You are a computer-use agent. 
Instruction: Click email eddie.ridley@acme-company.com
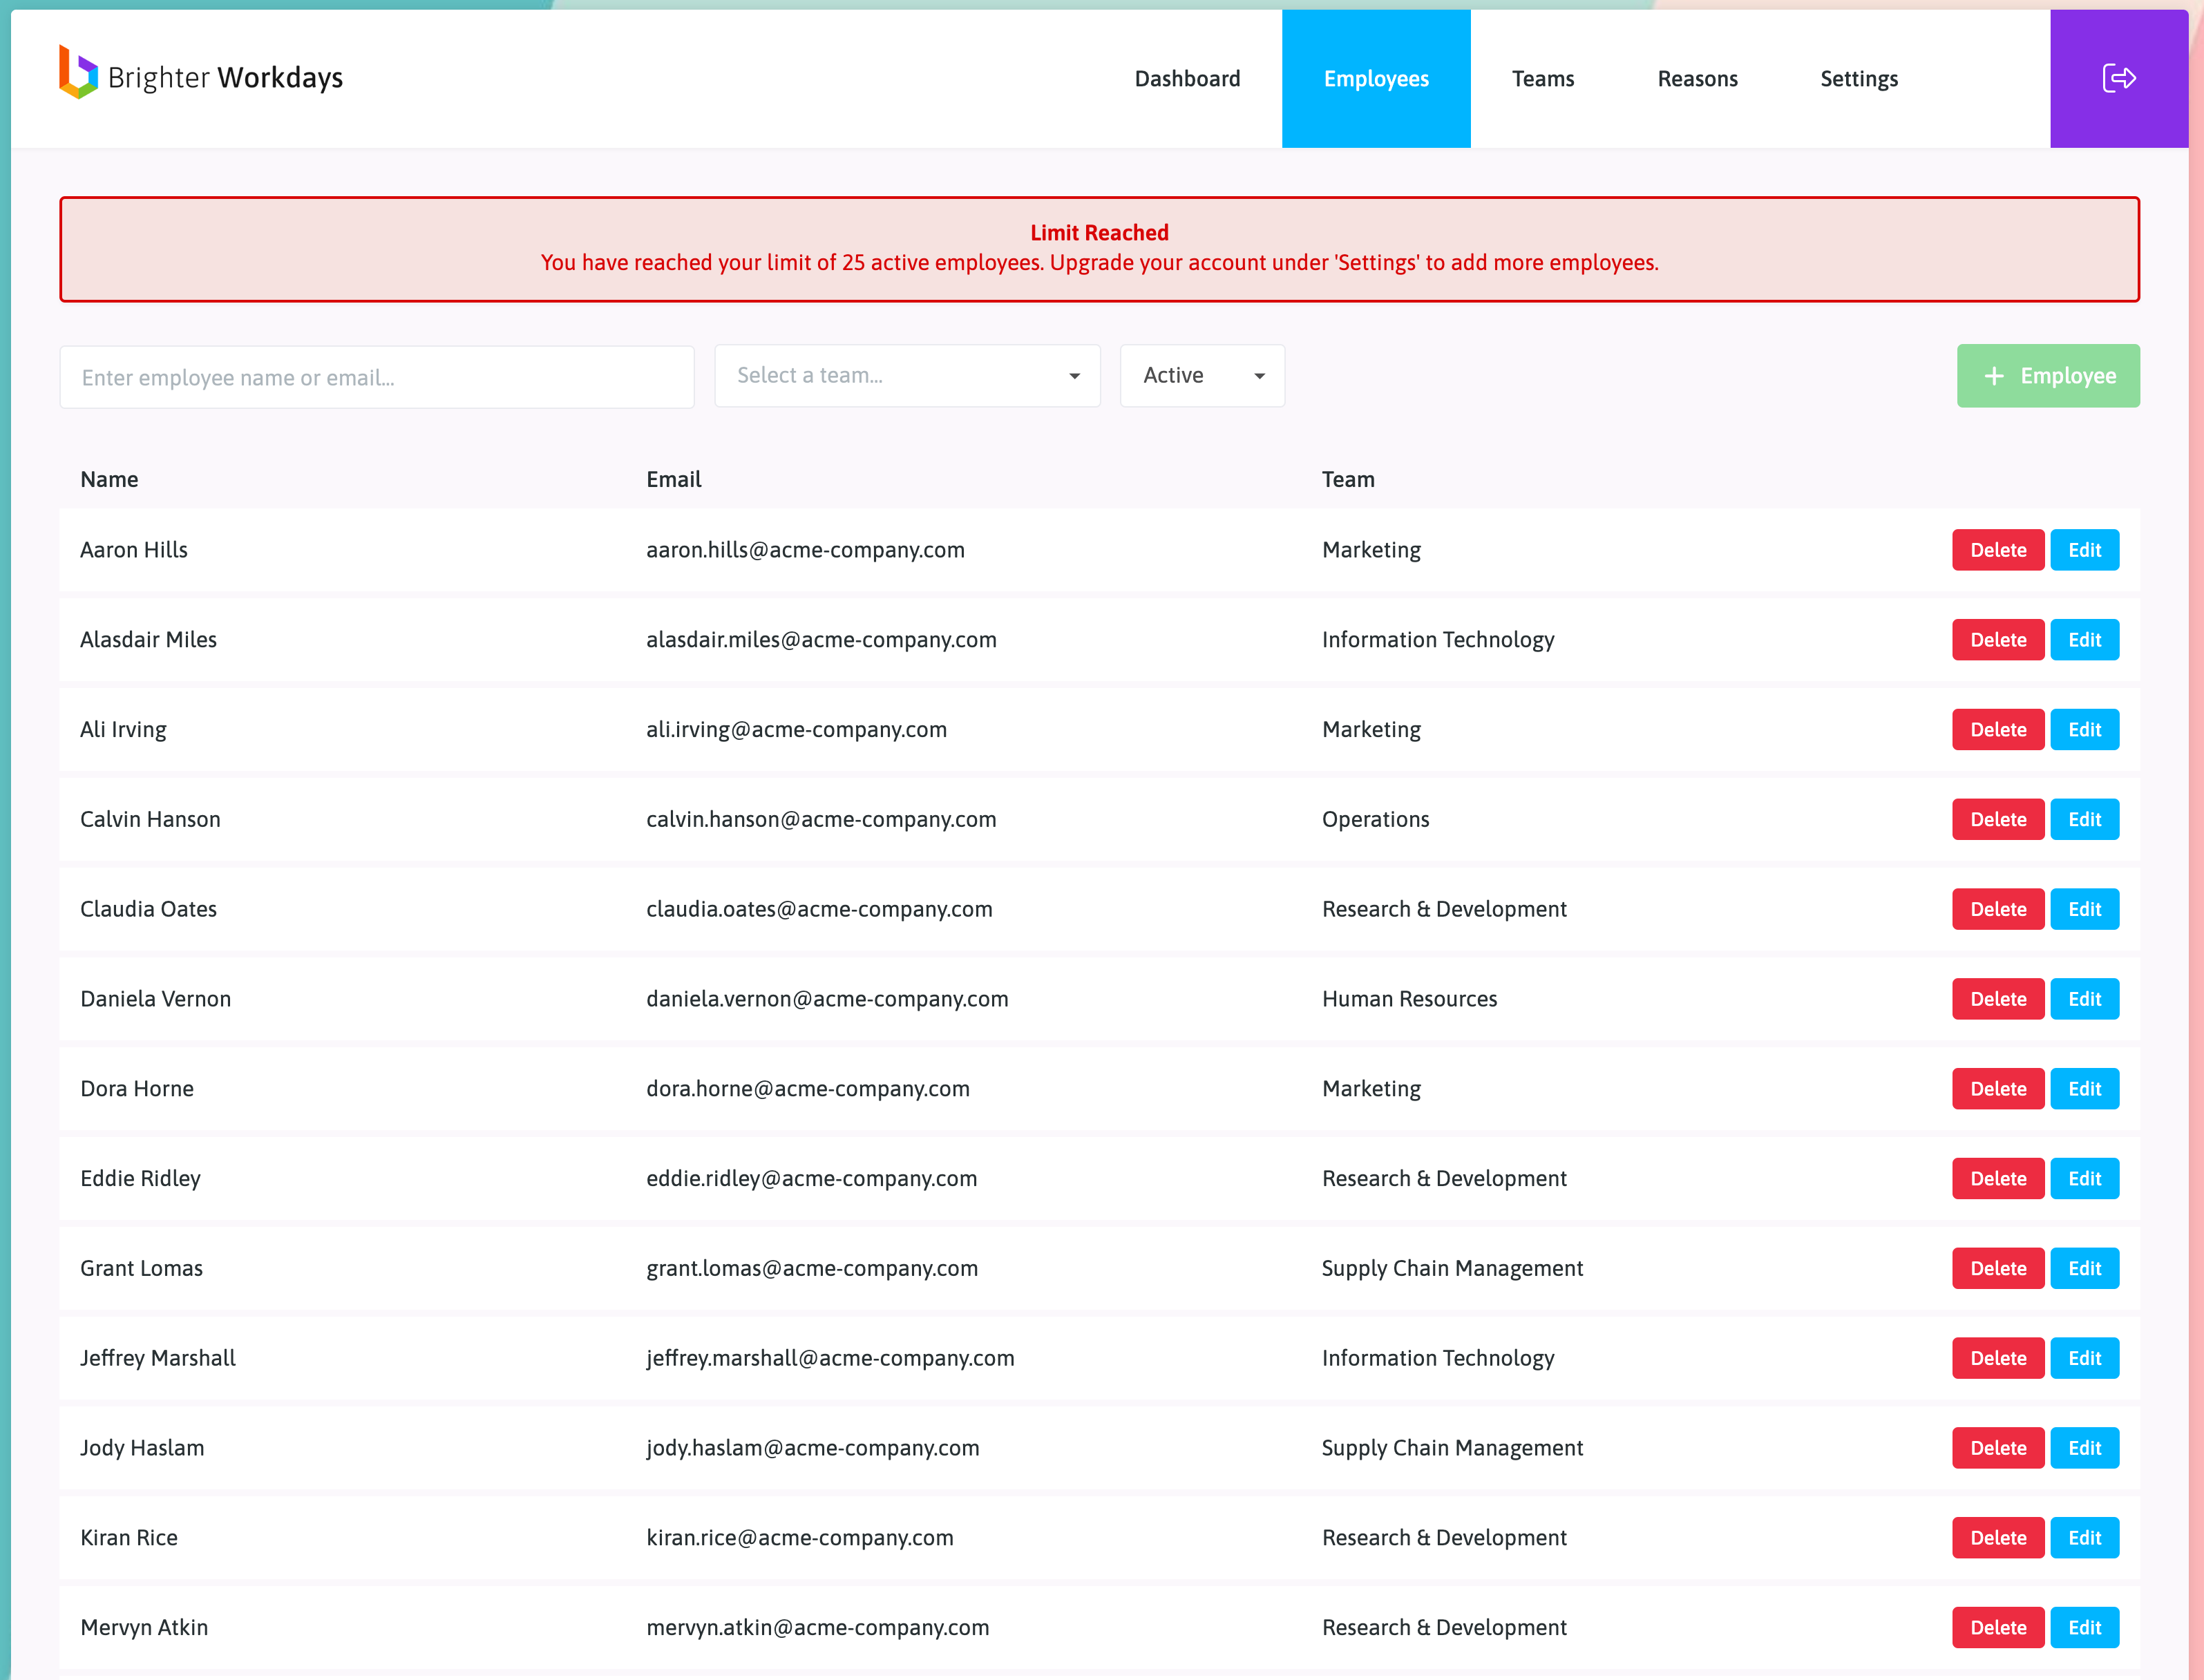pos(811,1179)
